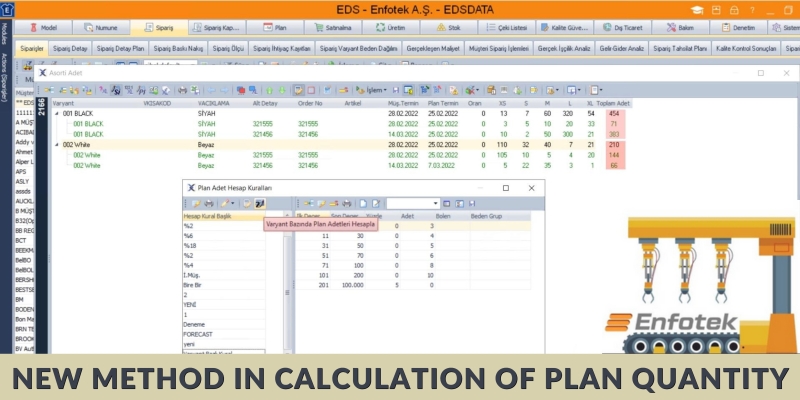Click the green up arrow in Asorti Adet toolbar
The height and width of the screenshot is (400, 800).
point(269,90)
